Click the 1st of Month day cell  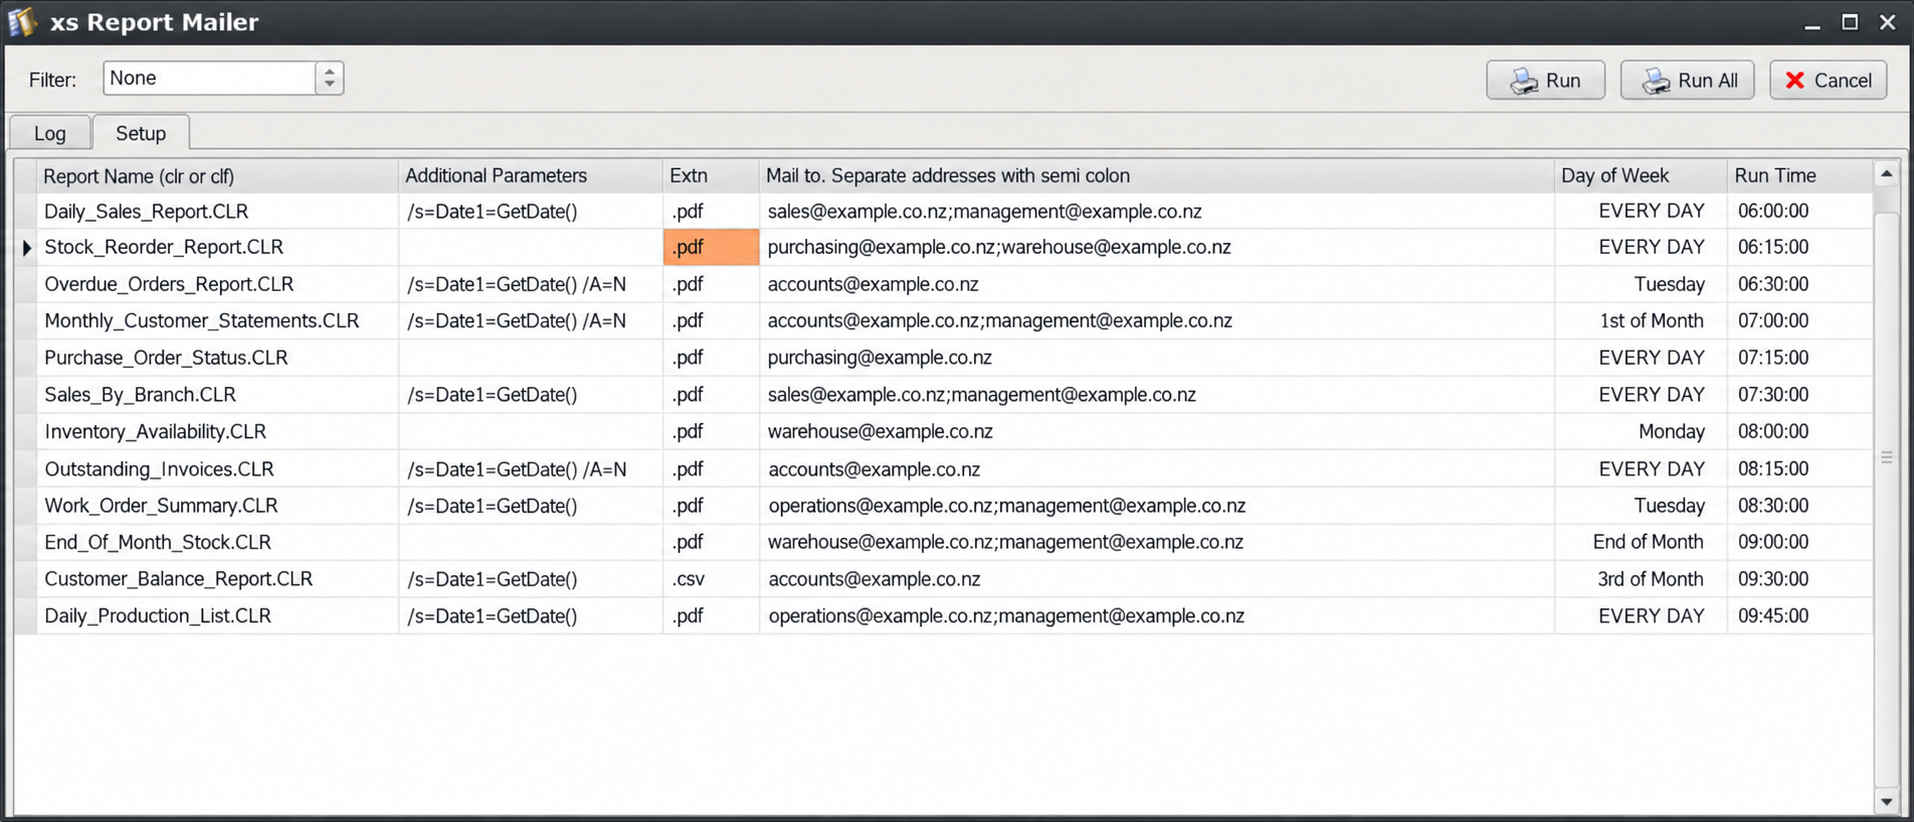click(x=1641, y=321)
